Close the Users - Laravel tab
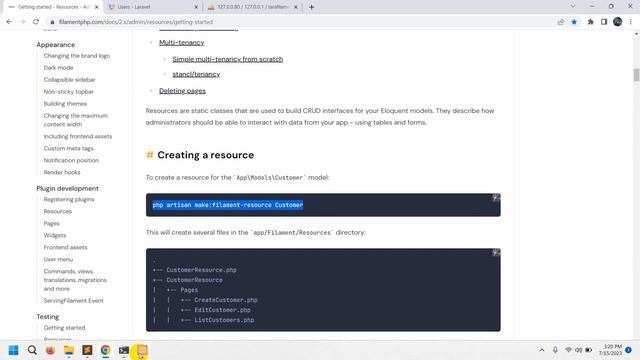 (196, 7)
